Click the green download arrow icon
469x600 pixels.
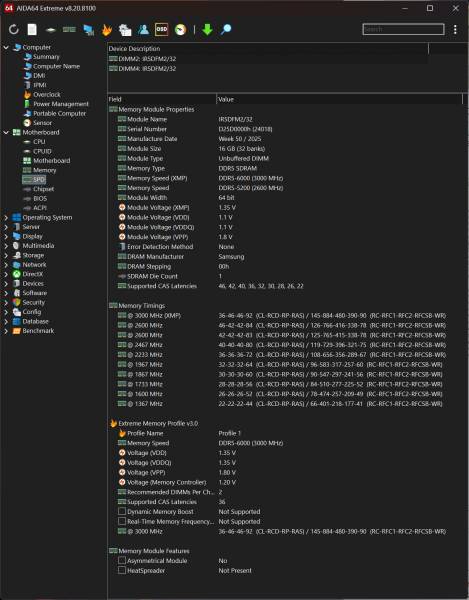[x=207, y=29]
